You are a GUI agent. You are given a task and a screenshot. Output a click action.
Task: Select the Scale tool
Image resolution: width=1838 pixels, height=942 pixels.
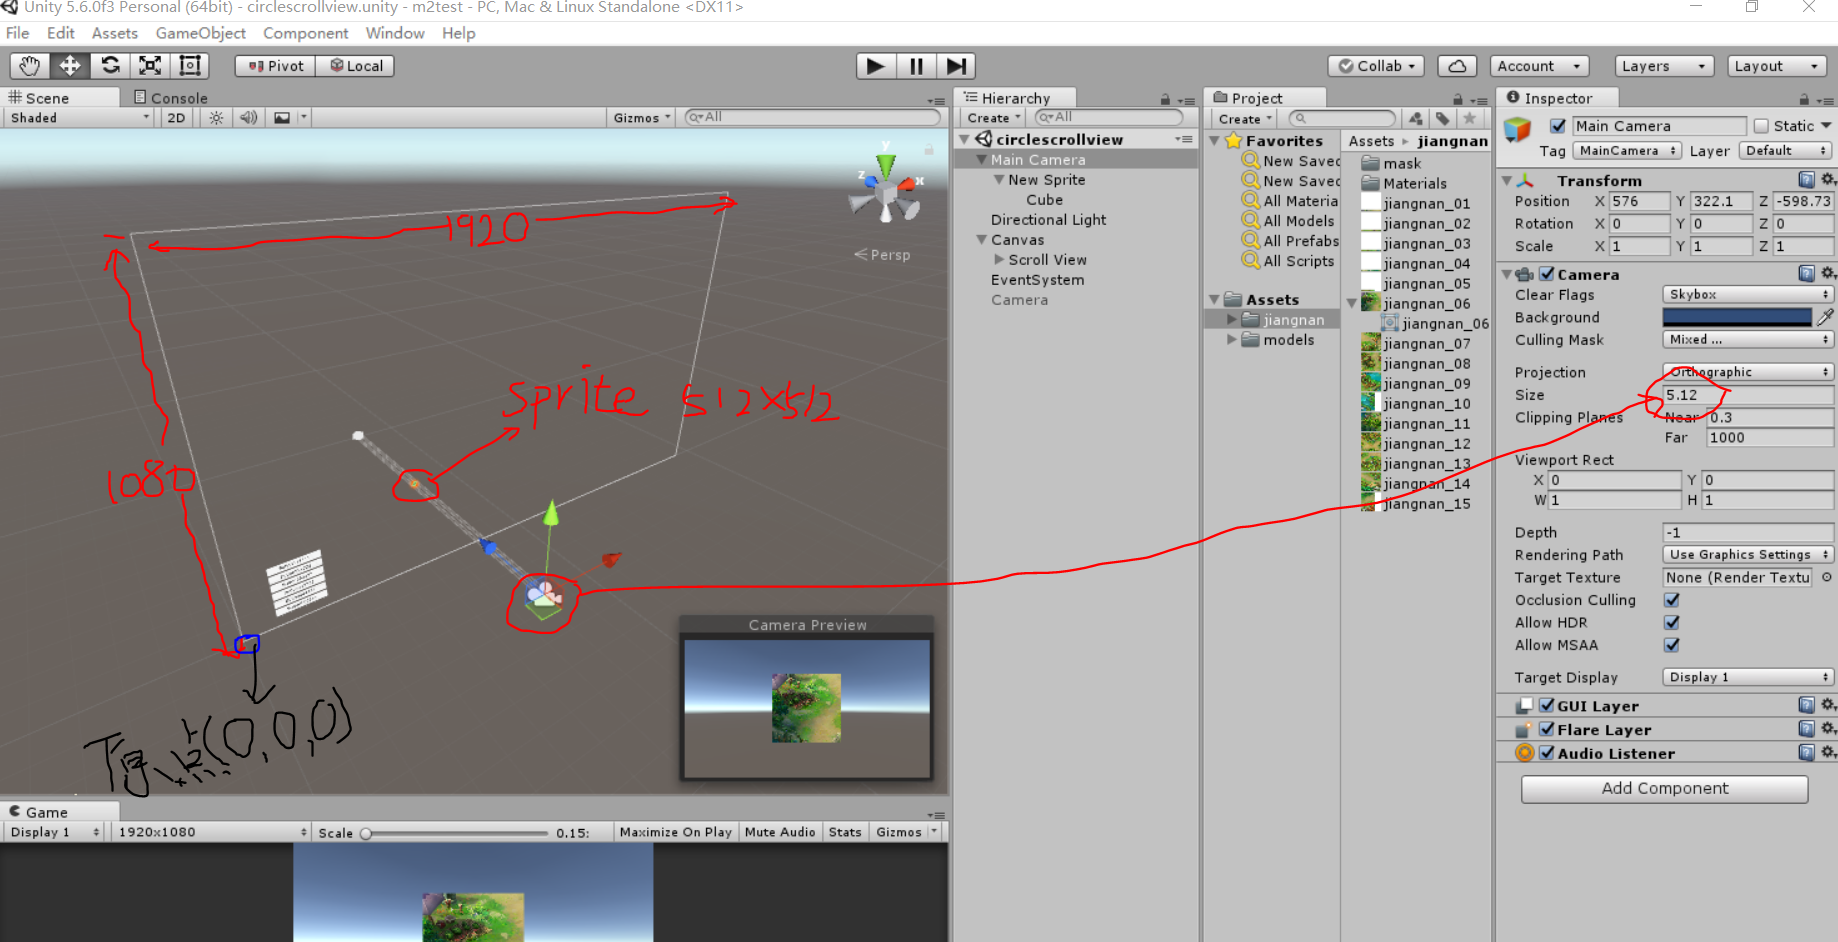pos(150,66)
